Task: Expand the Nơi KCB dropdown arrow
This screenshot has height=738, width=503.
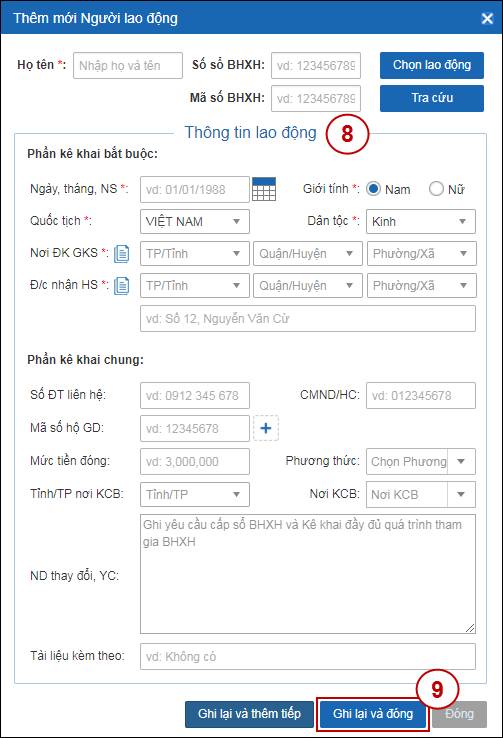Action: (461, 494)
